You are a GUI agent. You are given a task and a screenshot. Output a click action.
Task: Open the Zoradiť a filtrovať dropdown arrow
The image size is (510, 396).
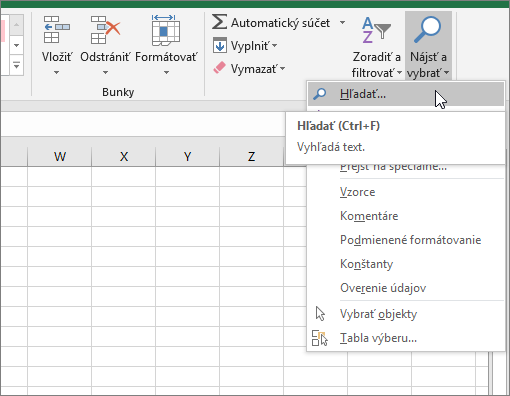(x=399, y=72)
